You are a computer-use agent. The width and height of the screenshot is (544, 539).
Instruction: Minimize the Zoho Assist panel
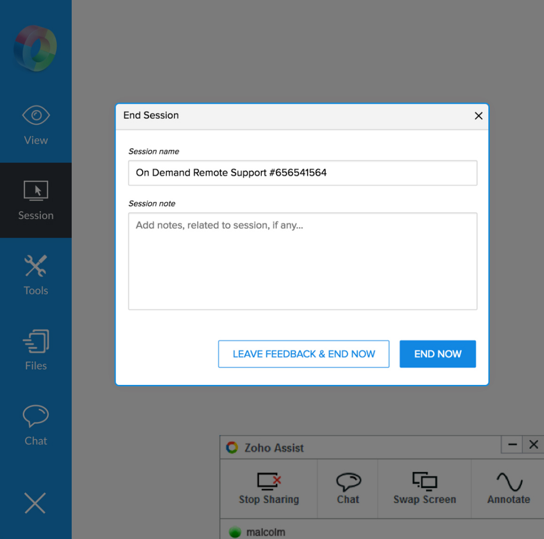512,445
